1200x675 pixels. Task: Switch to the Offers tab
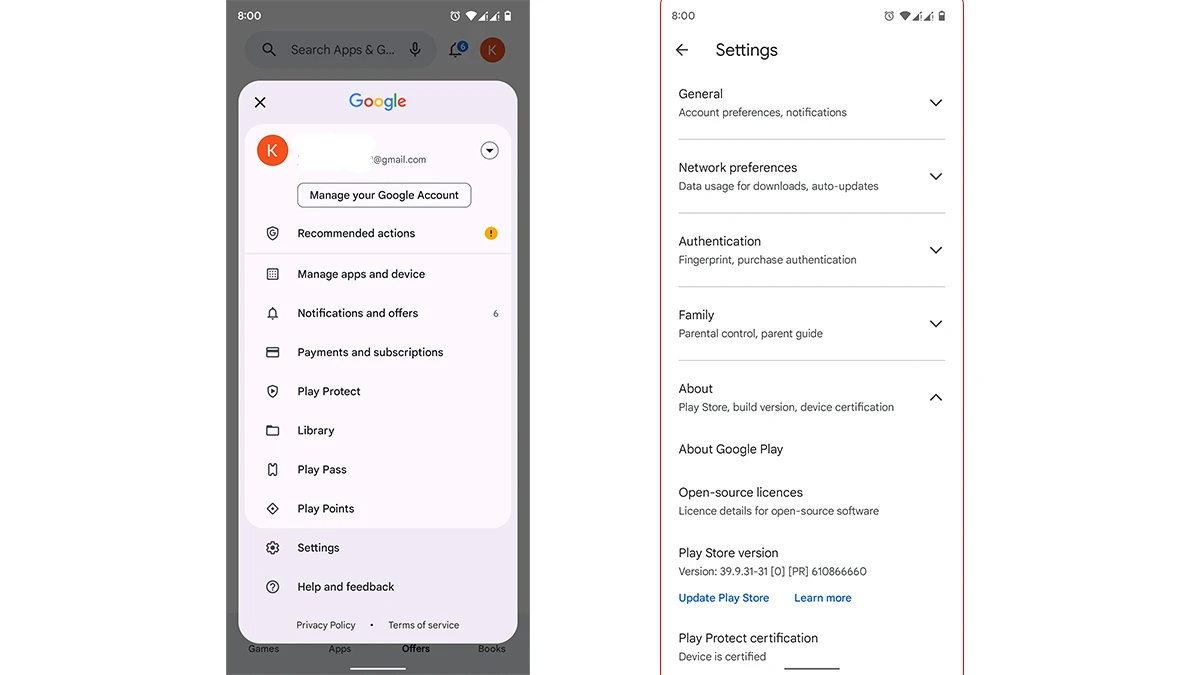point(416,649)
